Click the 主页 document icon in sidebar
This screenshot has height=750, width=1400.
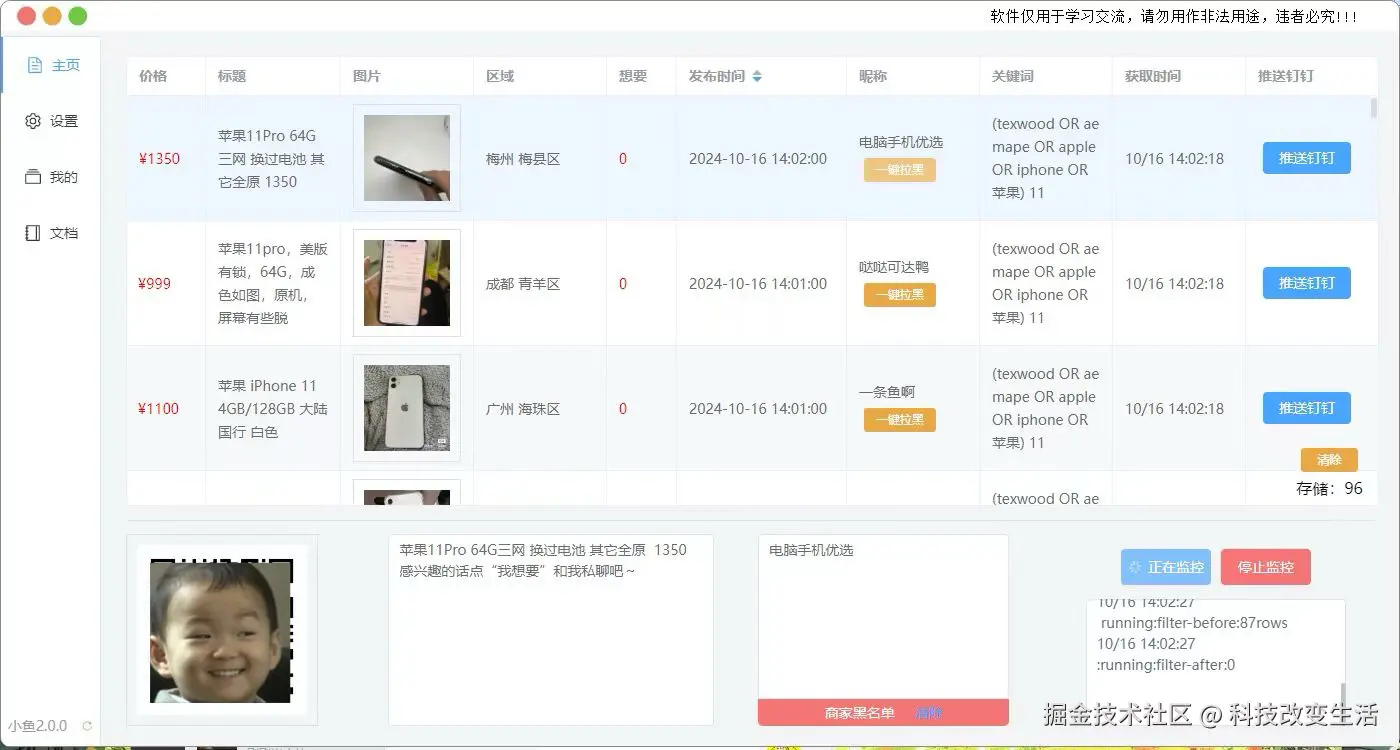(x=32, y=64)
